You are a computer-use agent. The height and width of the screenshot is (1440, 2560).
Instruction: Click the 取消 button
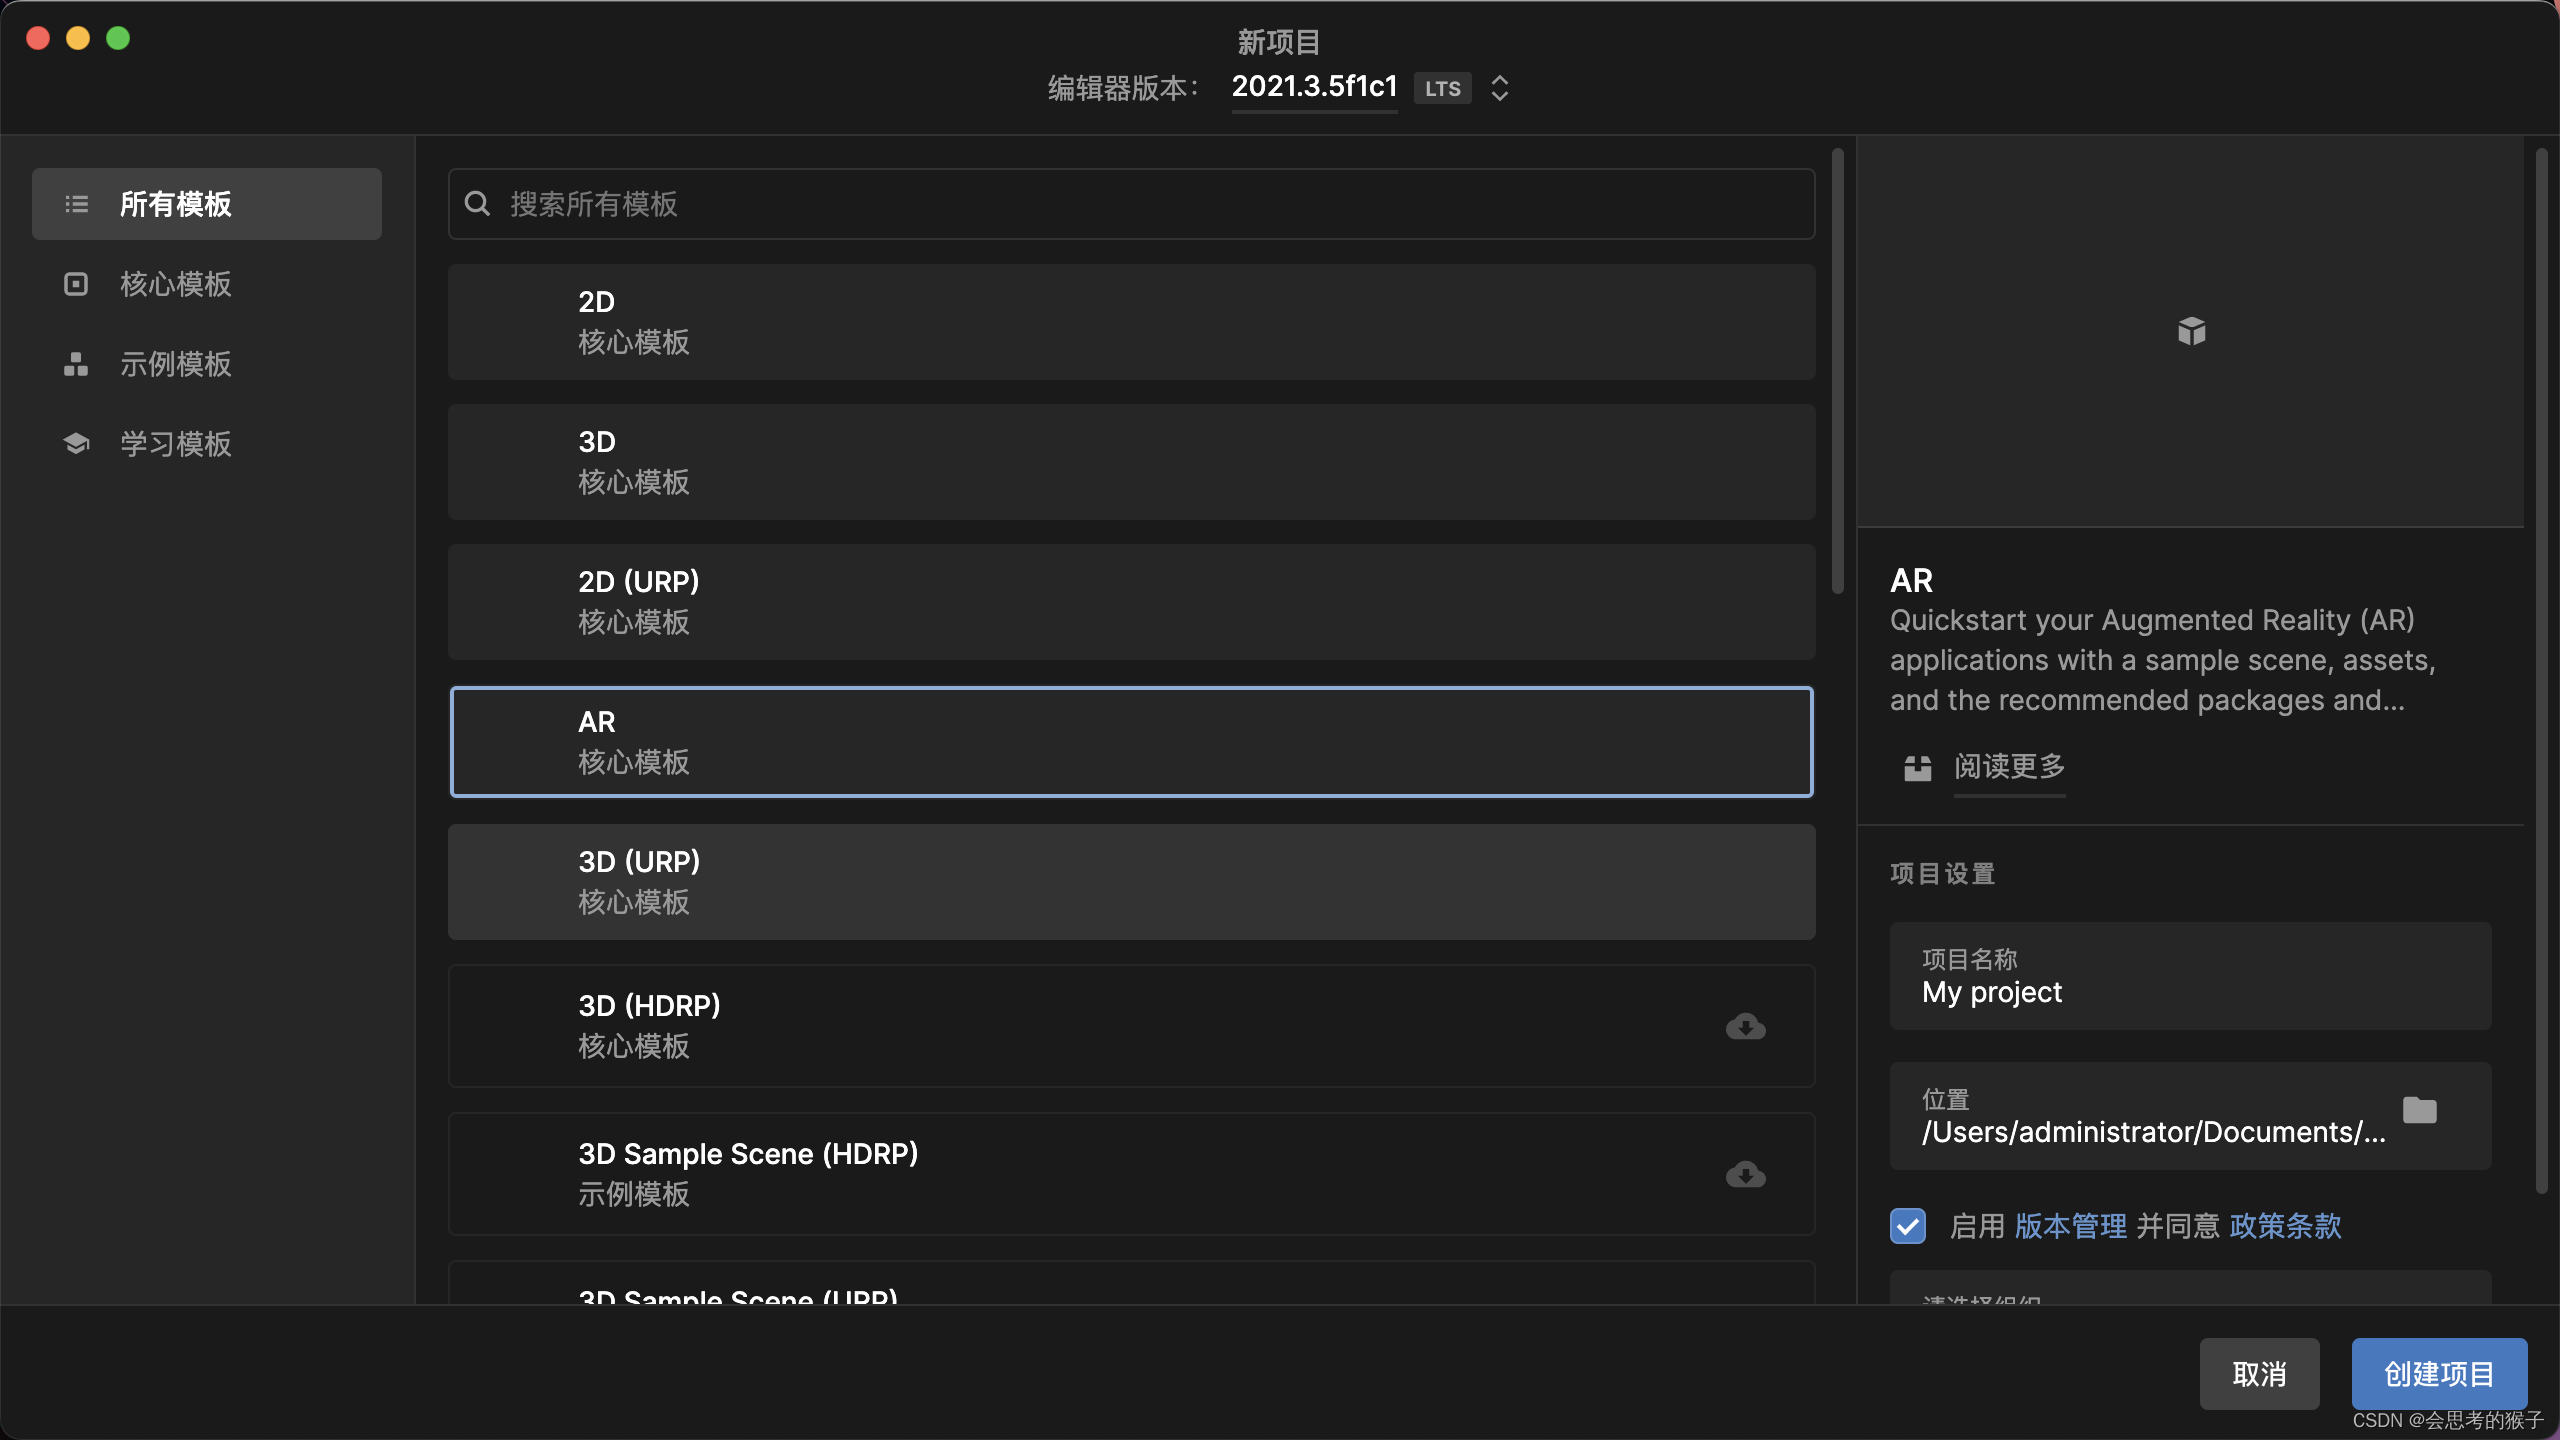2259,1373
